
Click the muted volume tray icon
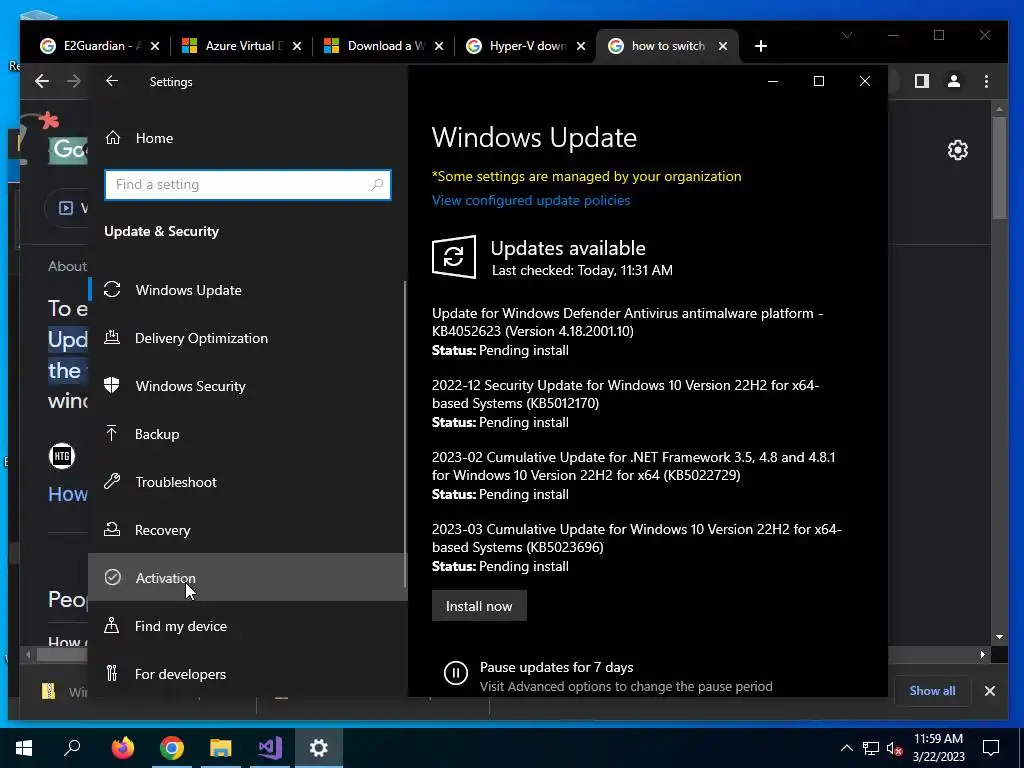894,749
